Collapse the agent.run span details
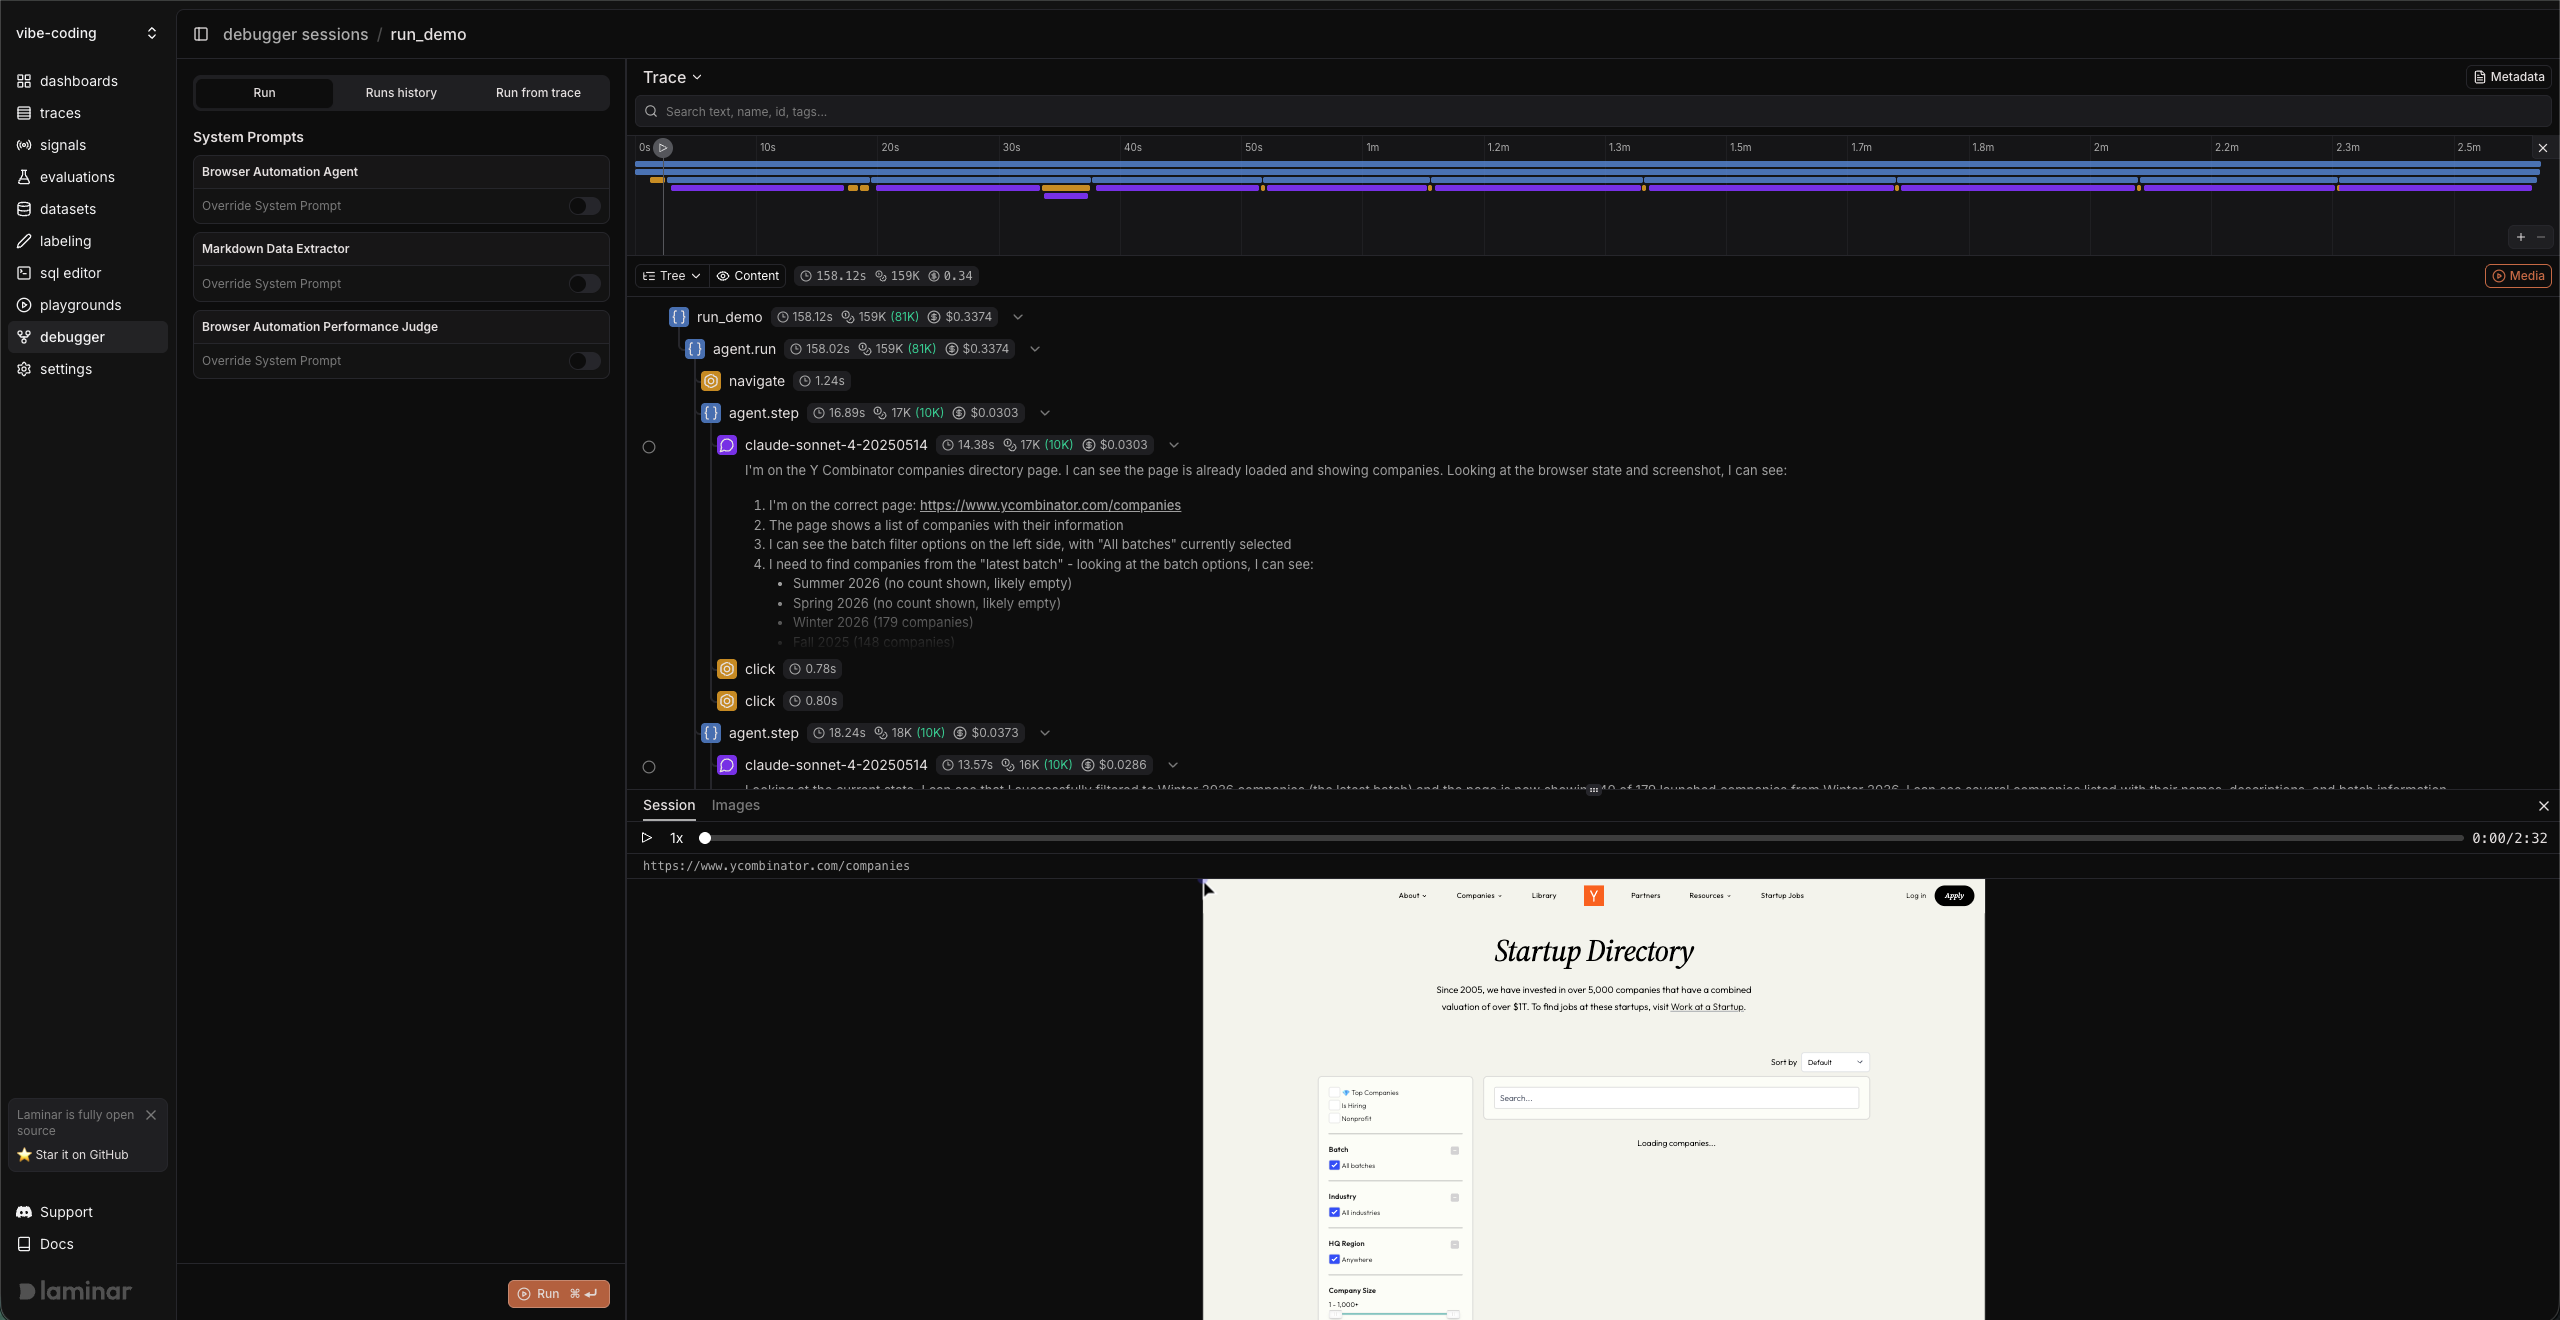Image resolution: width=2560 pixels, height=1320 pixels. click(1034, 349)
